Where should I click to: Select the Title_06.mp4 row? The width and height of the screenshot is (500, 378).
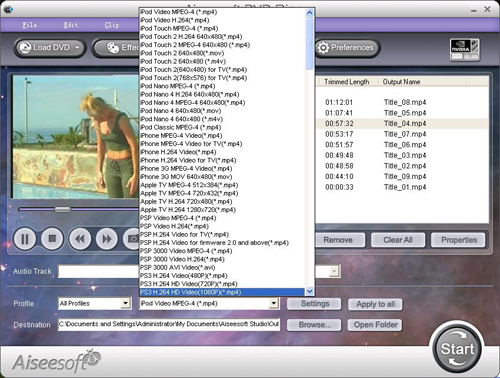[402, 145]
